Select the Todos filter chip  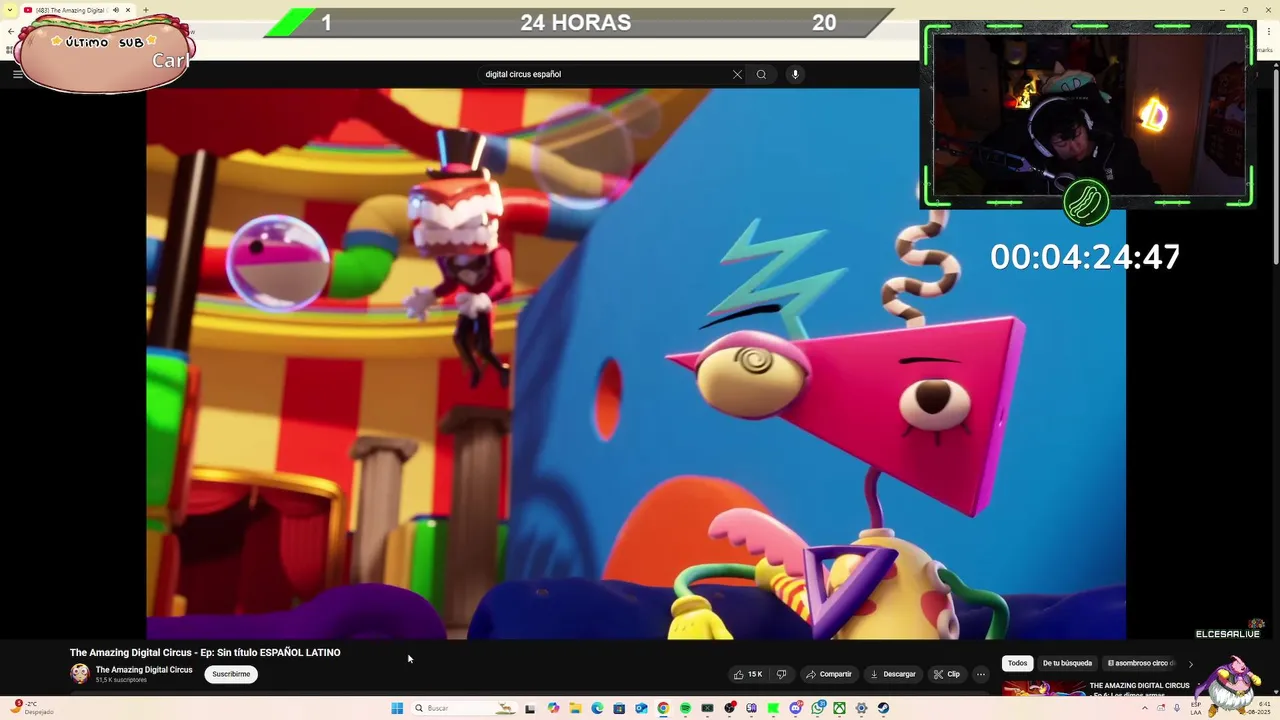click(x=1017, y=663)
